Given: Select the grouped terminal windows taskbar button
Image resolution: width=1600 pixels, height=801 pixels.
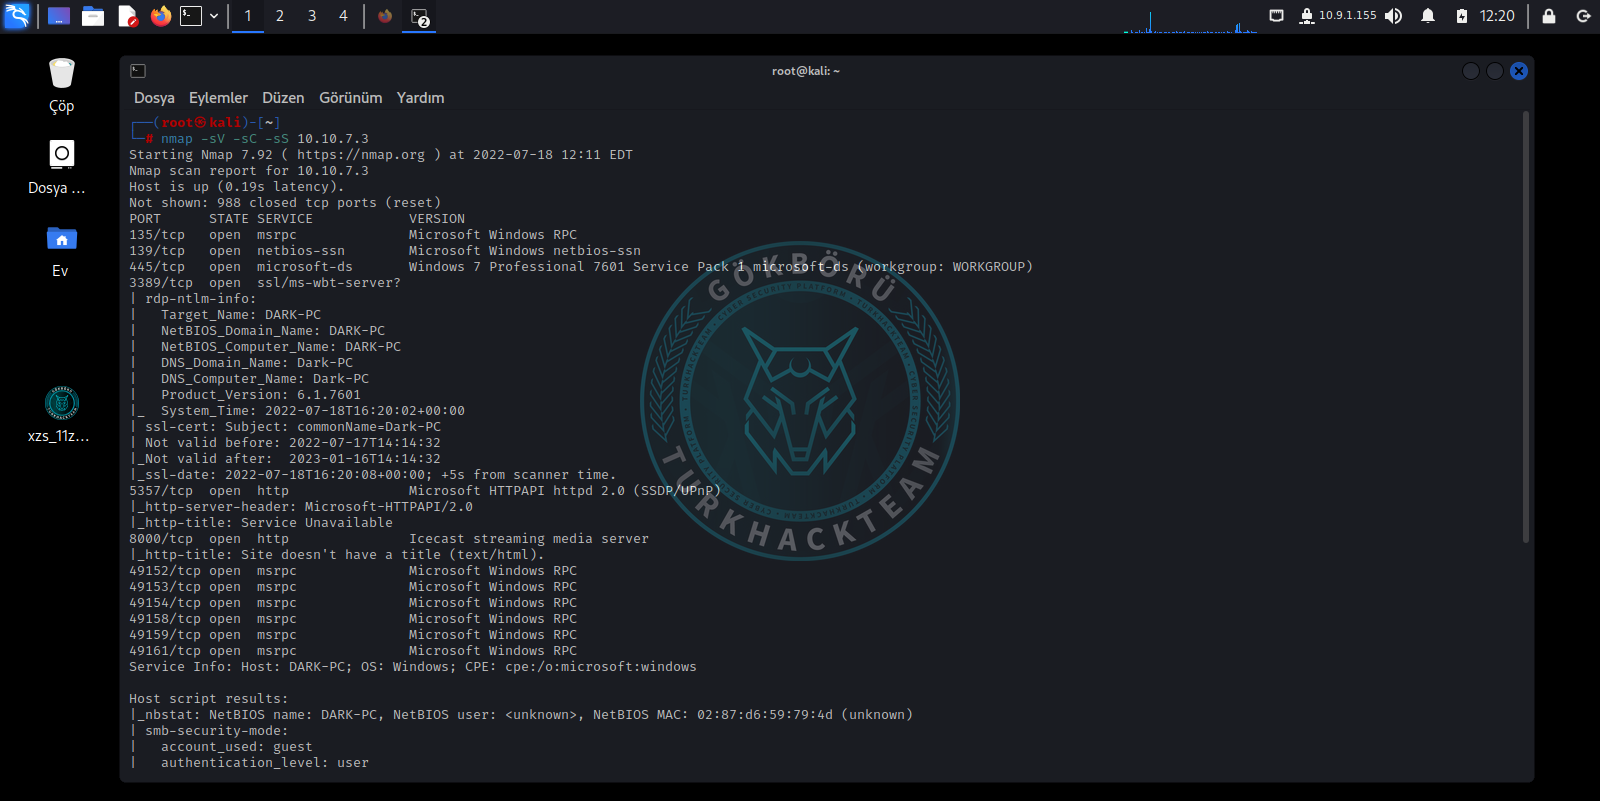Looking at the screenshot, I should click(x=420, y=16).
